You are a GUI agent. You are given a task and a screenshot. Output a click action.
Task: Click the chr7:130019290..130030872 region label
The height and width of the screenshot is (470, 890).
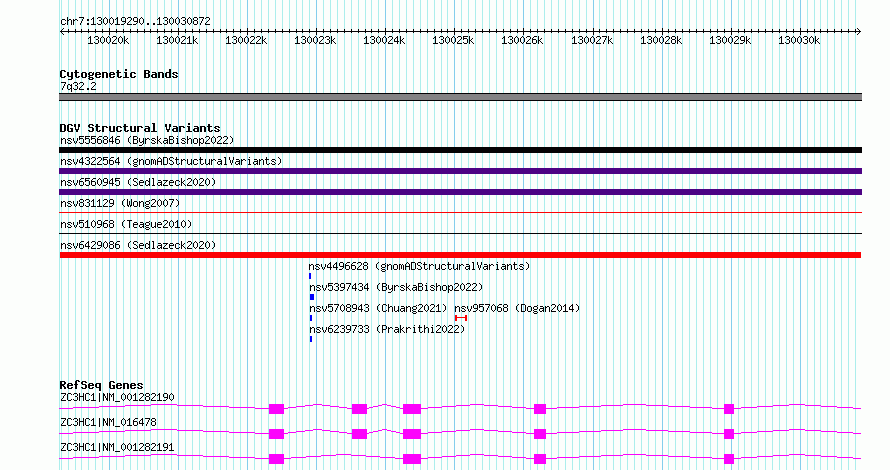click(x=135, y=21)
